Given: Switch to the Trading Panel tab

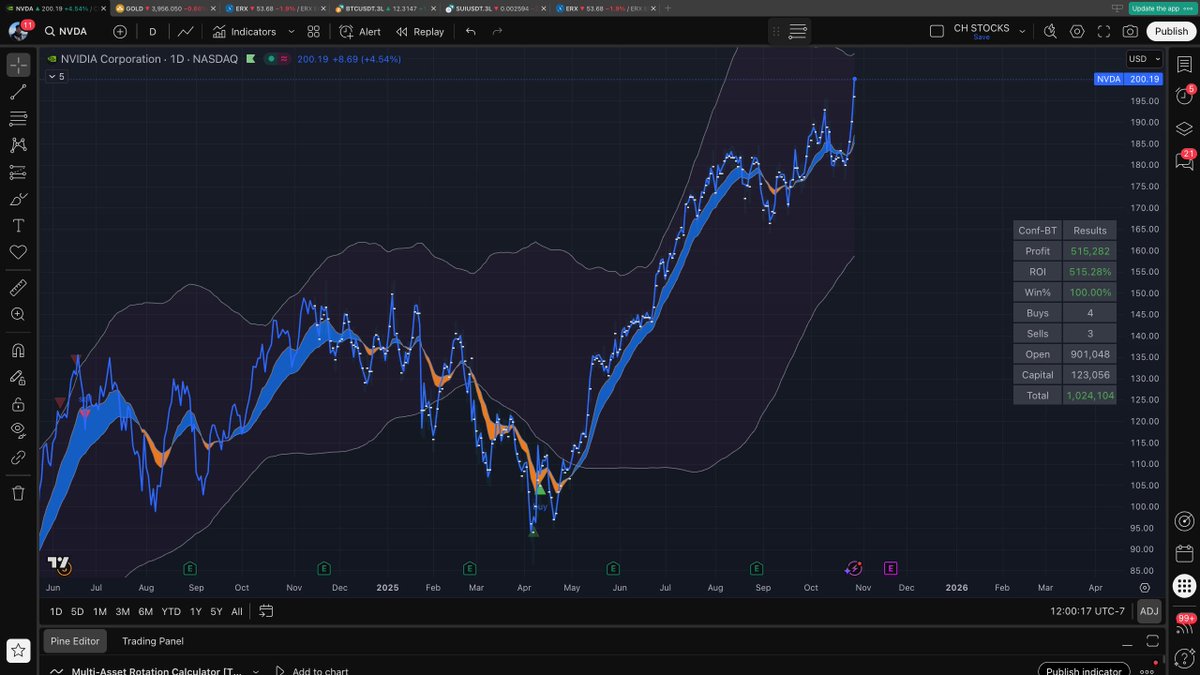Looking at the screenshot, I should click(153, 641).
